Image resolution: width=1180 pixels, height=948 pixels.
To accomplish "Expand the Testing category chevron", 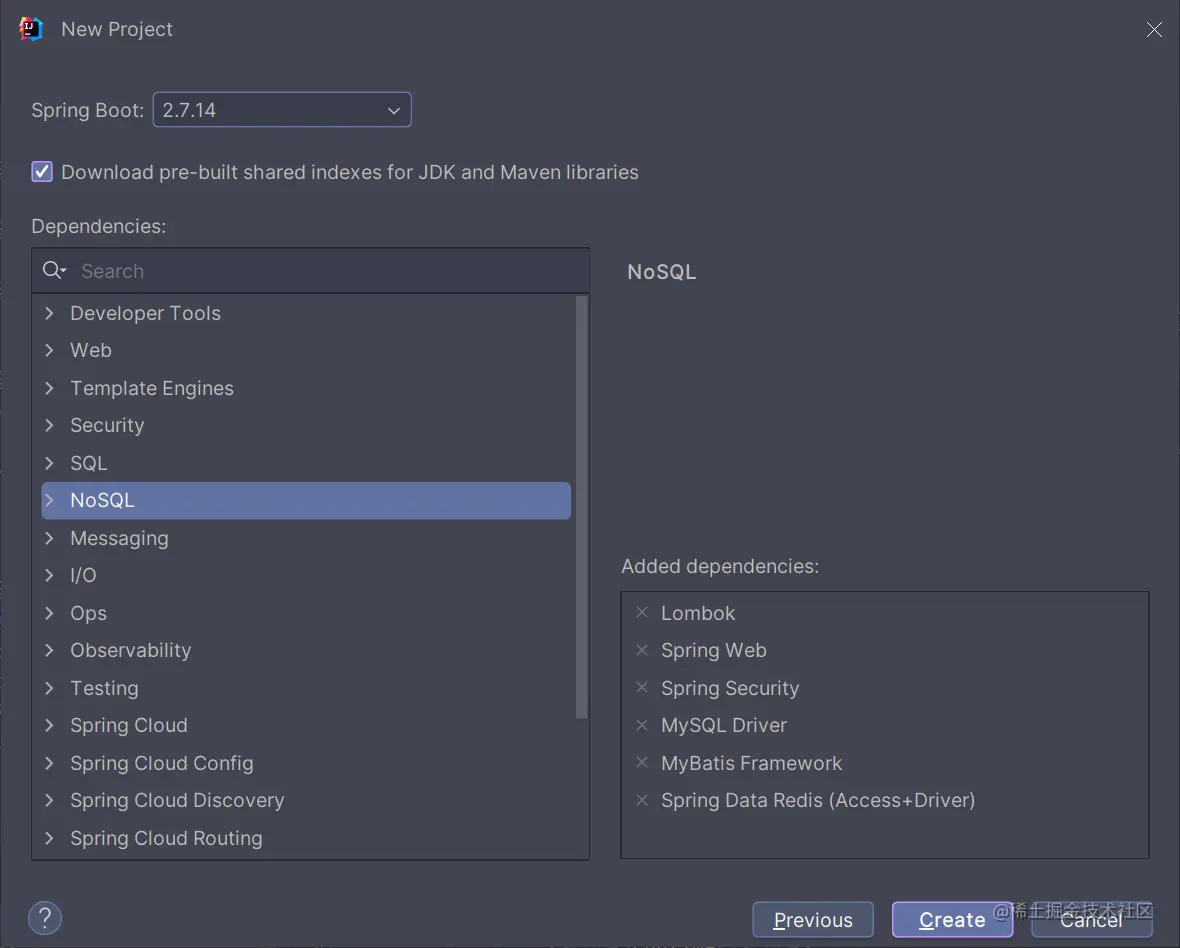I will click(x=50, y=688).
